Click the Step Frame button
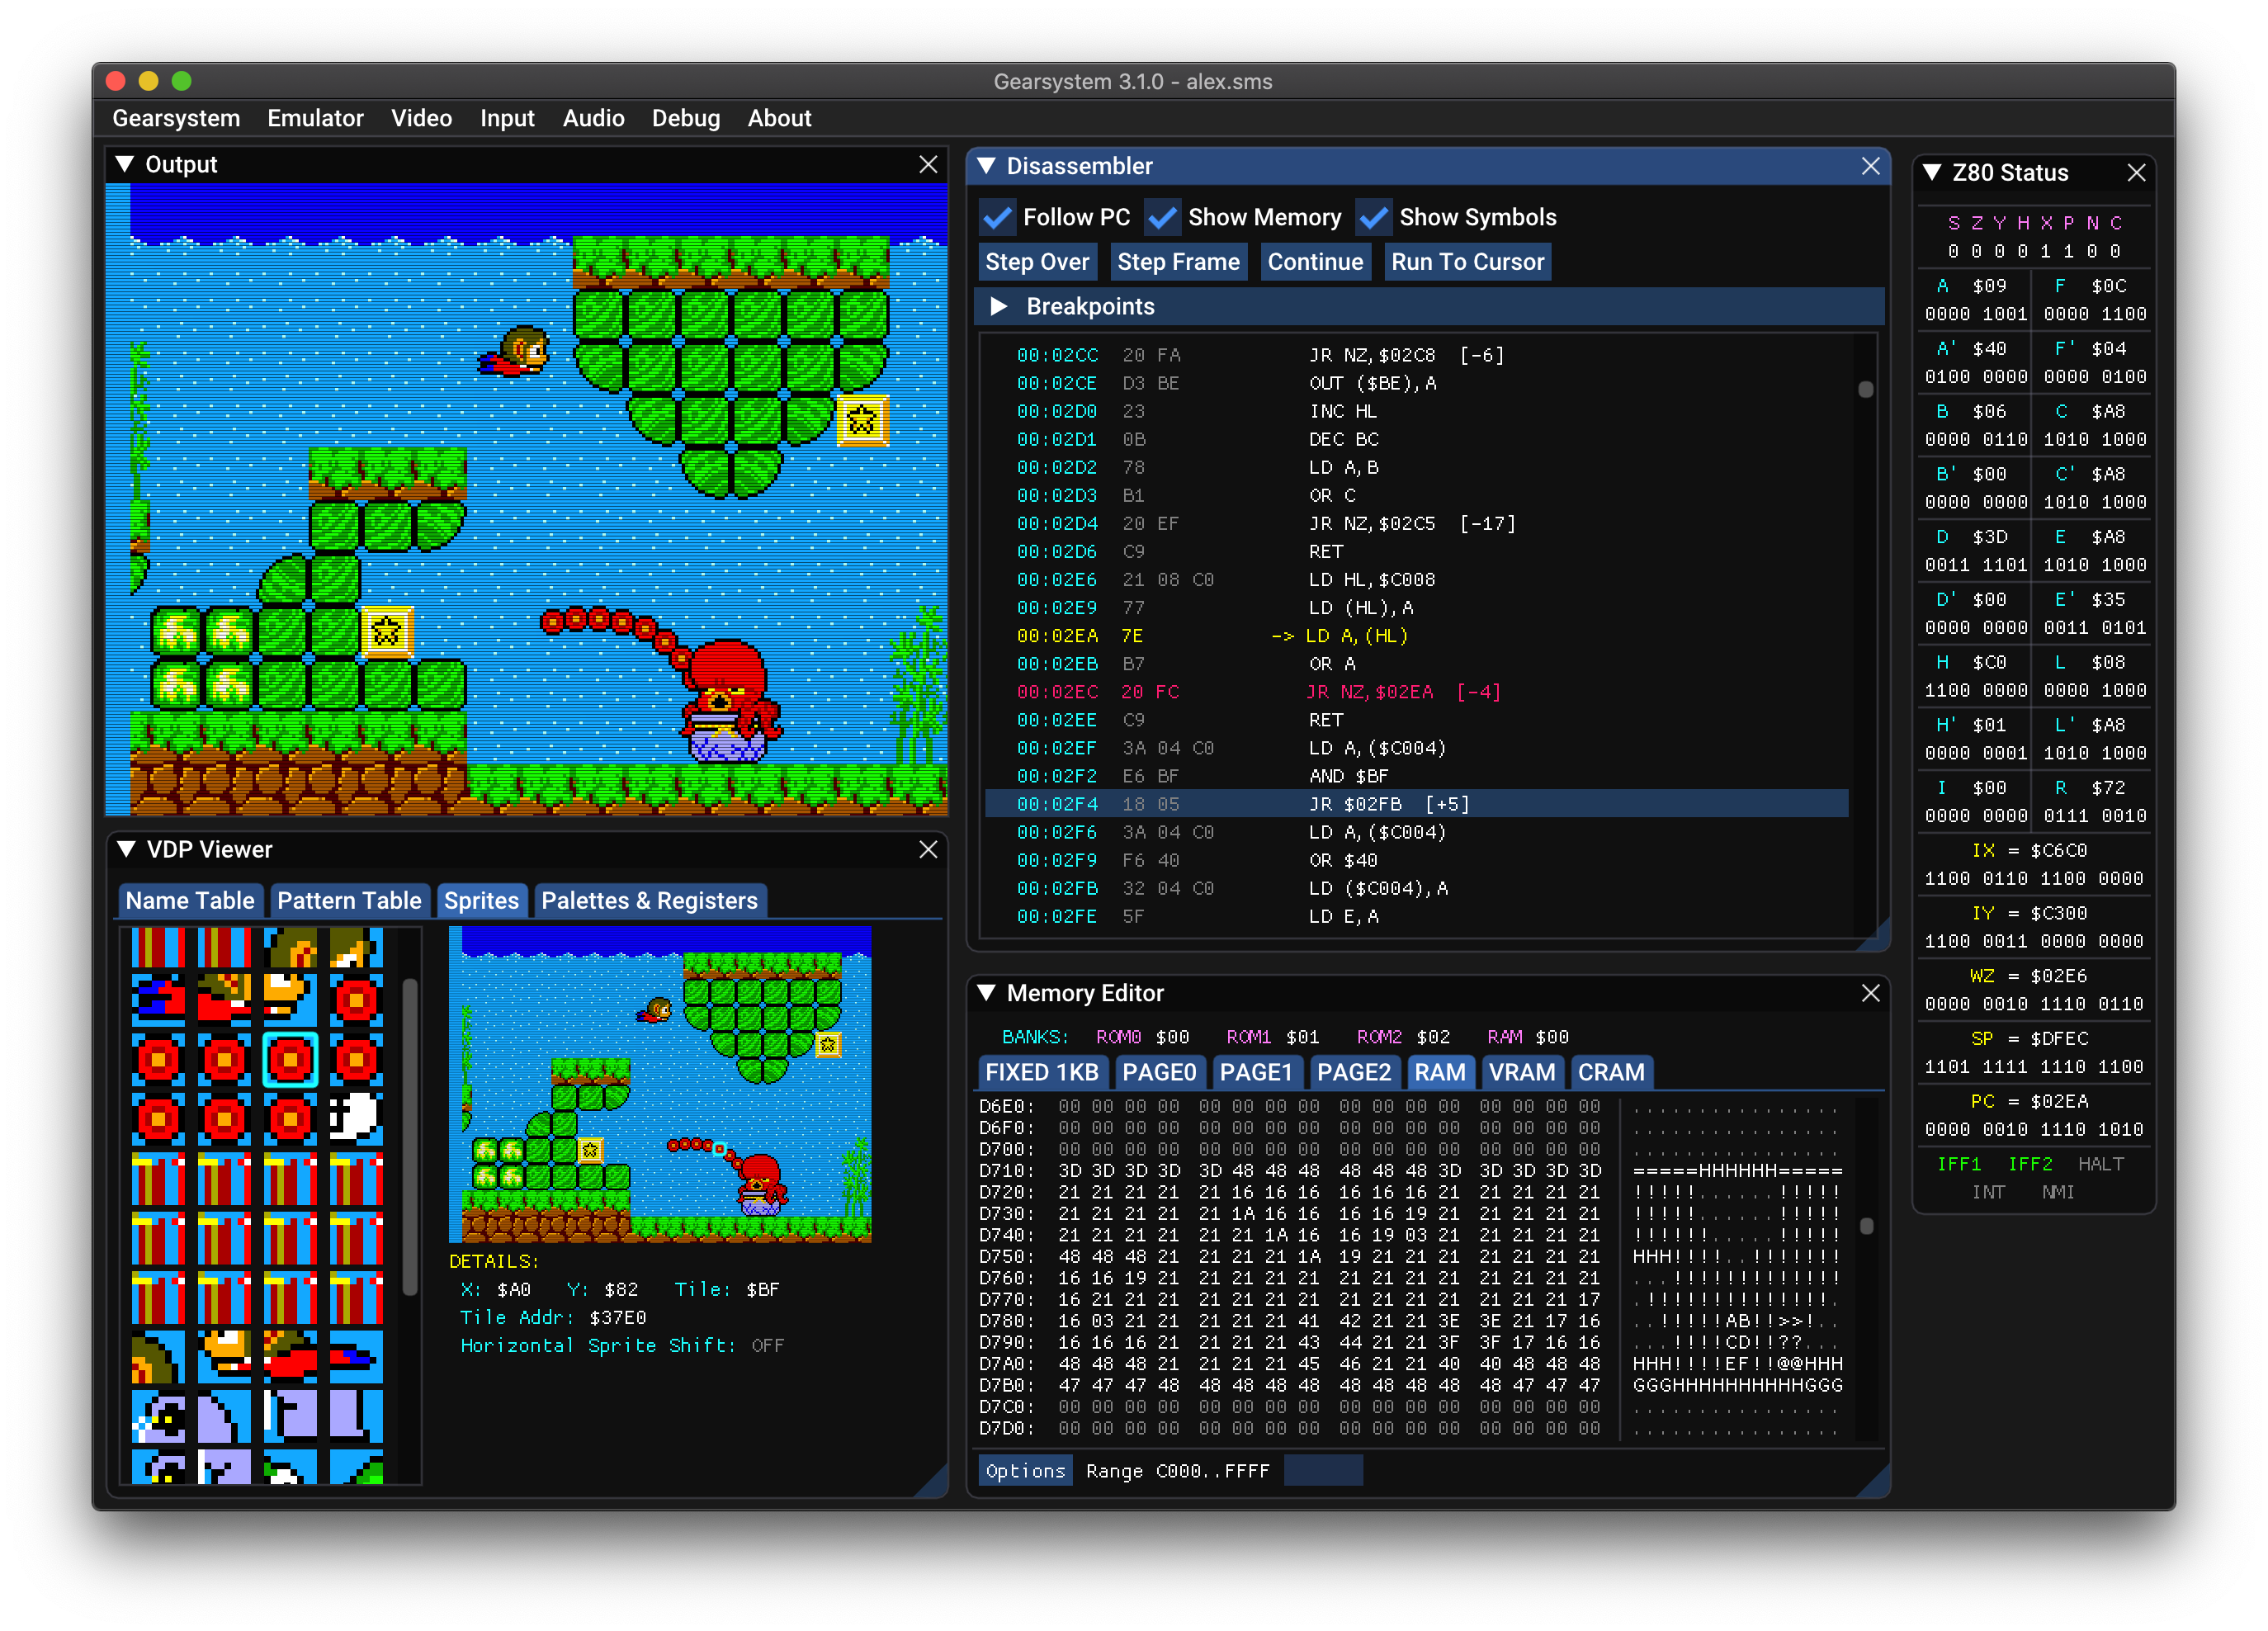The image size is (2268, 1631). pos(1178,262)
